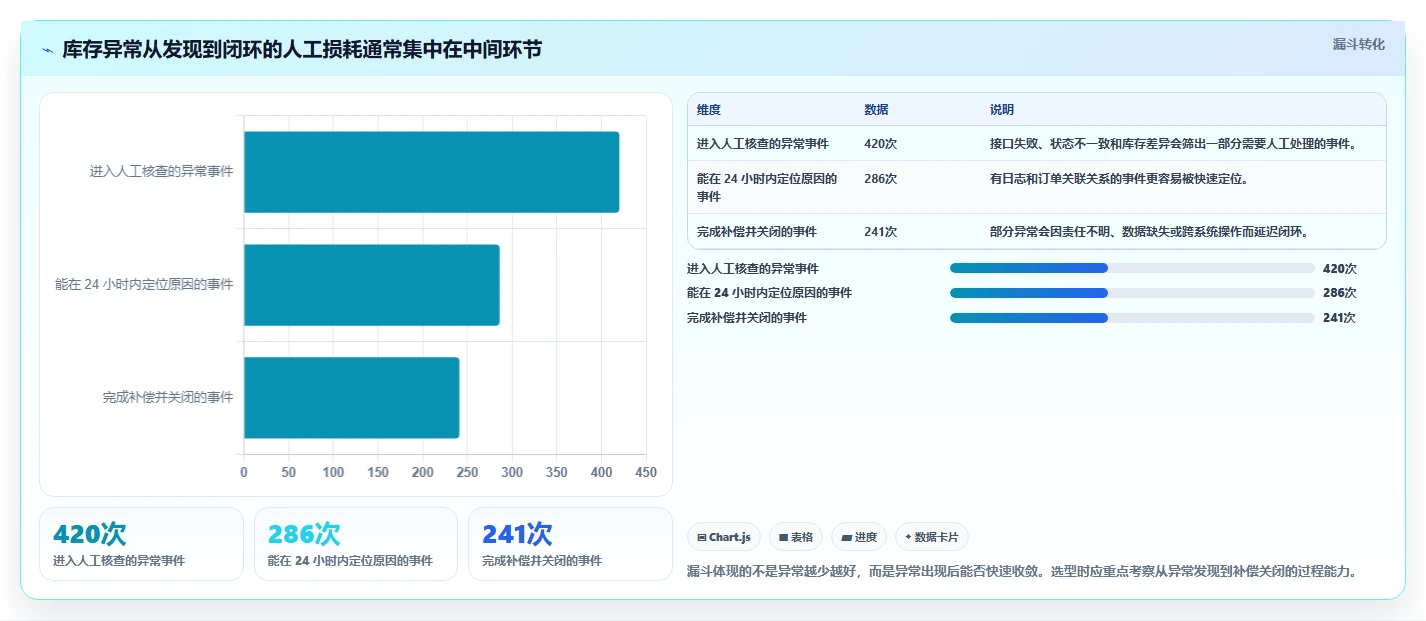The height and width of the screenshot is (621, 1426).
Task: Click the 420次 cell in the table
Action: point(880,144)
